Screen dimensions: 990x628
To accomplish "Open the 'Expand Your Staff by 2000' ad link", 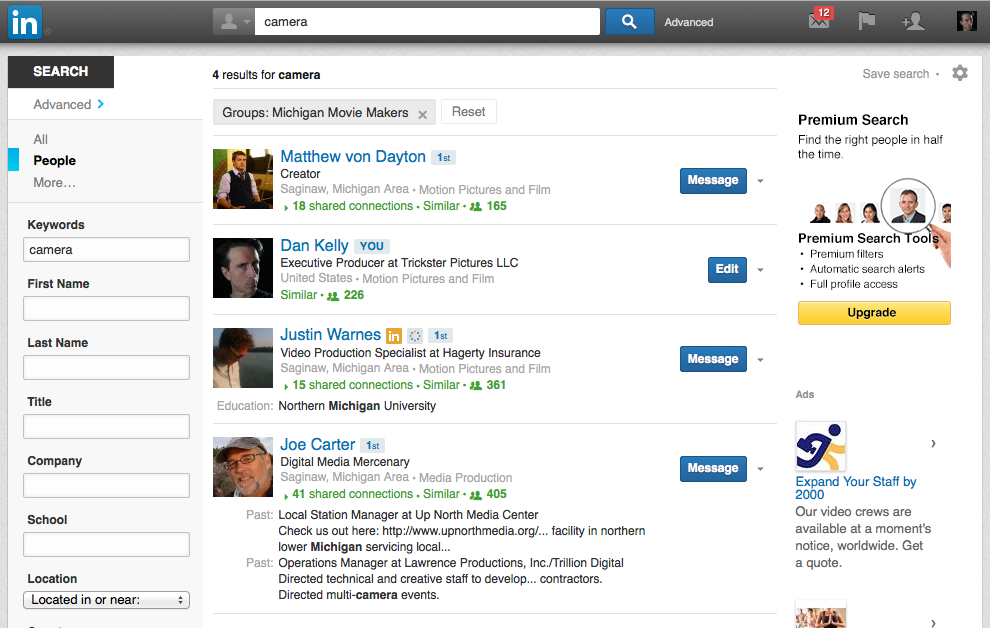I will 856,488.
